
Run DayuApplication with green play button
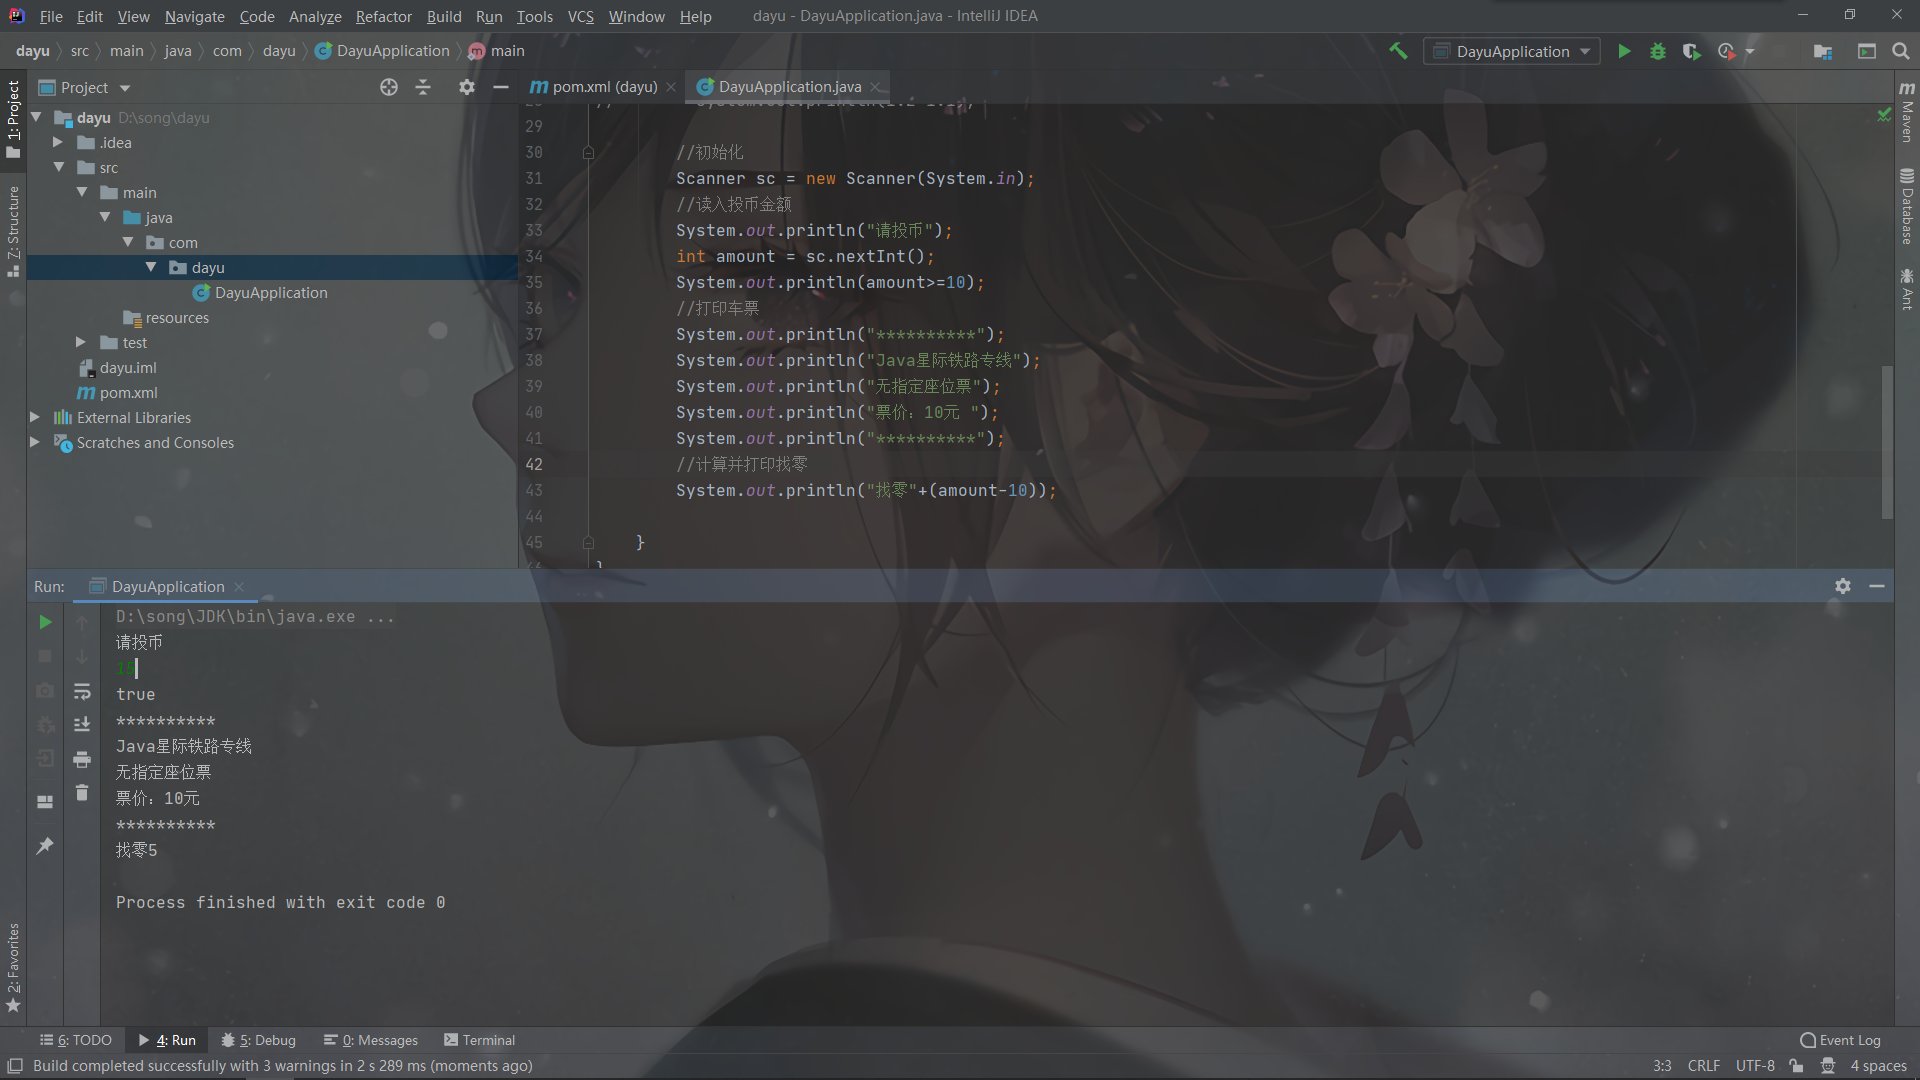pyautogui.click(x=1624, y=51)
